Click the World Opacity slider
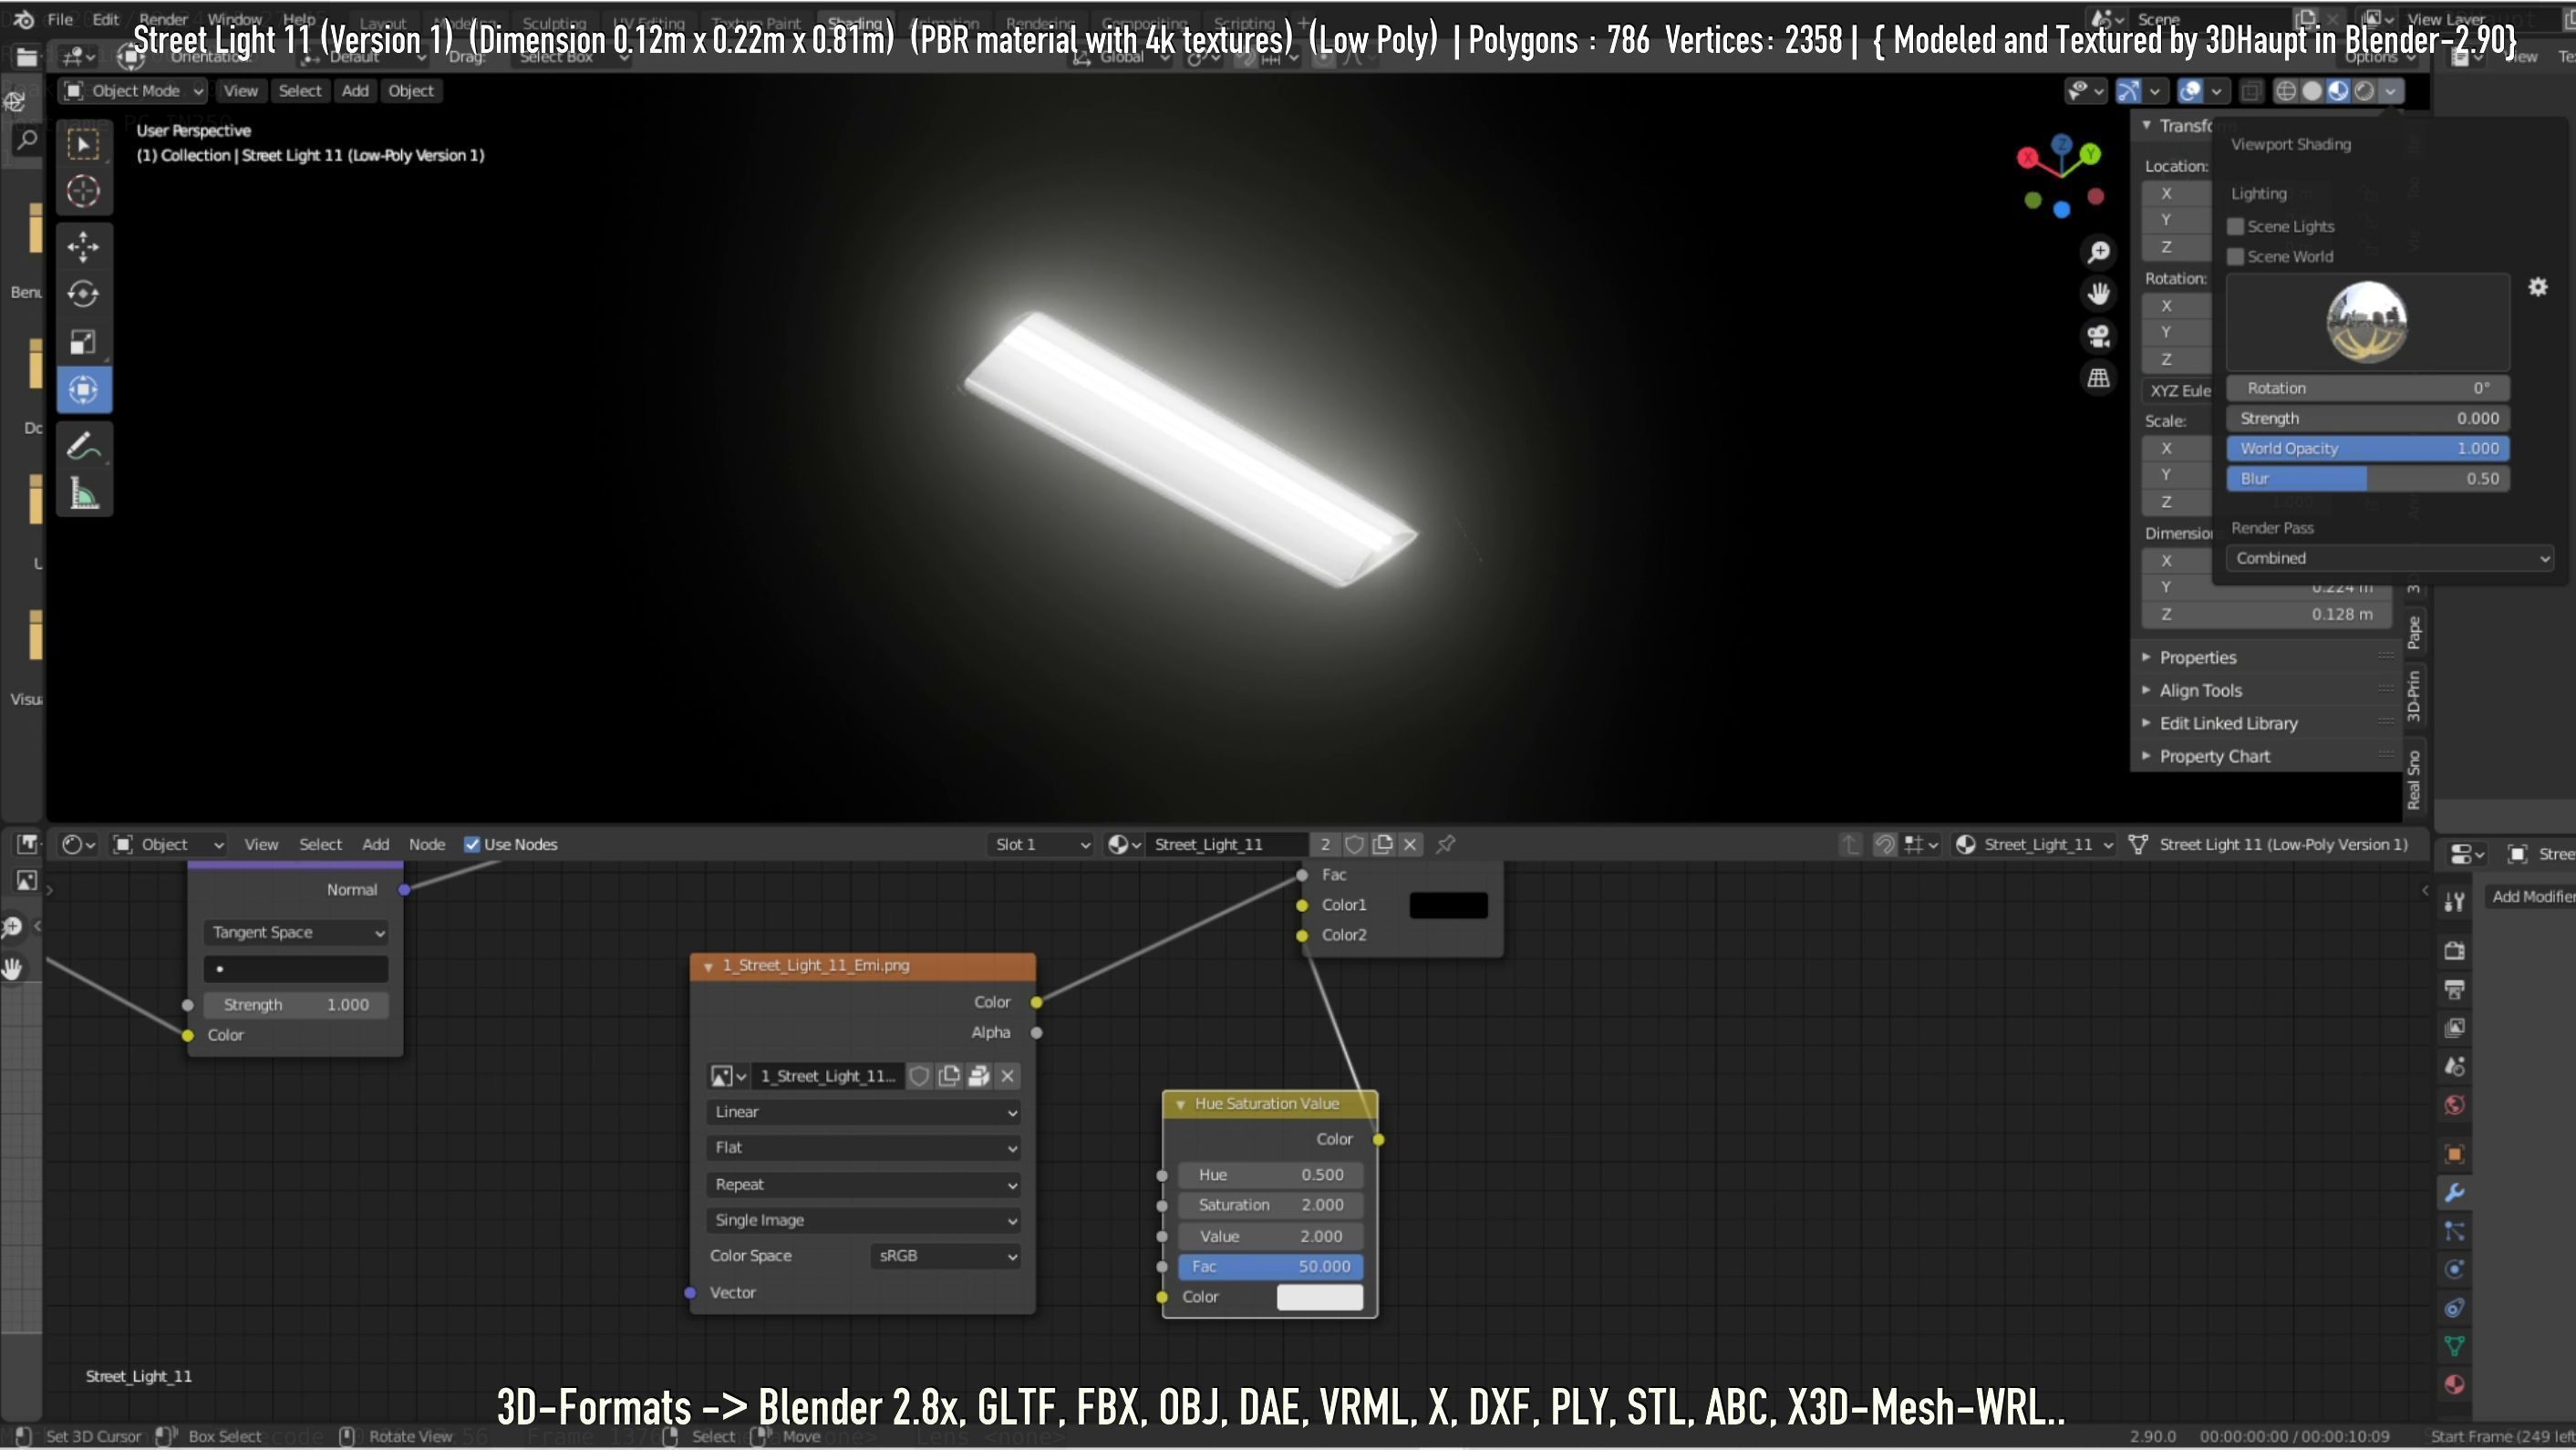The height and width of the screenshot is (1450, 2576). [2368, 449]
